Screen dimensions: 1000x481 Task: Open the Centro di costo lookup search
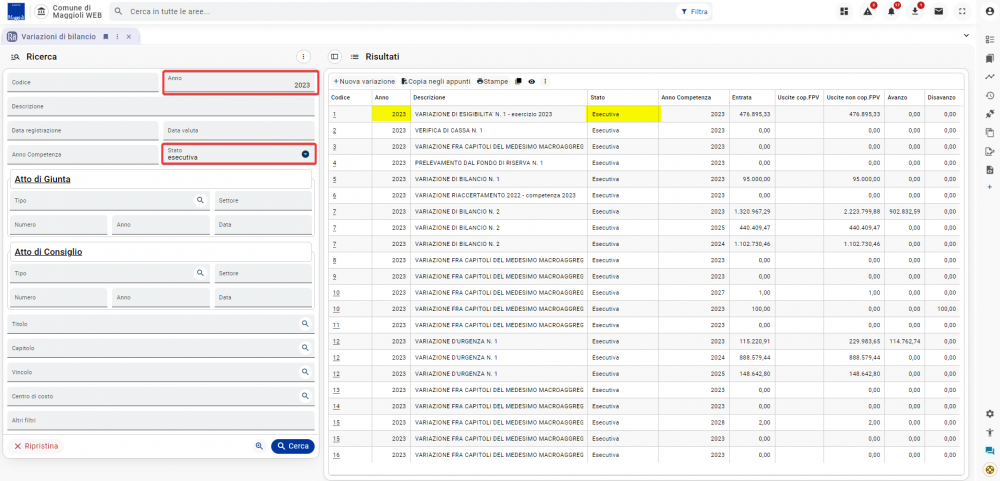click(305, 396)
